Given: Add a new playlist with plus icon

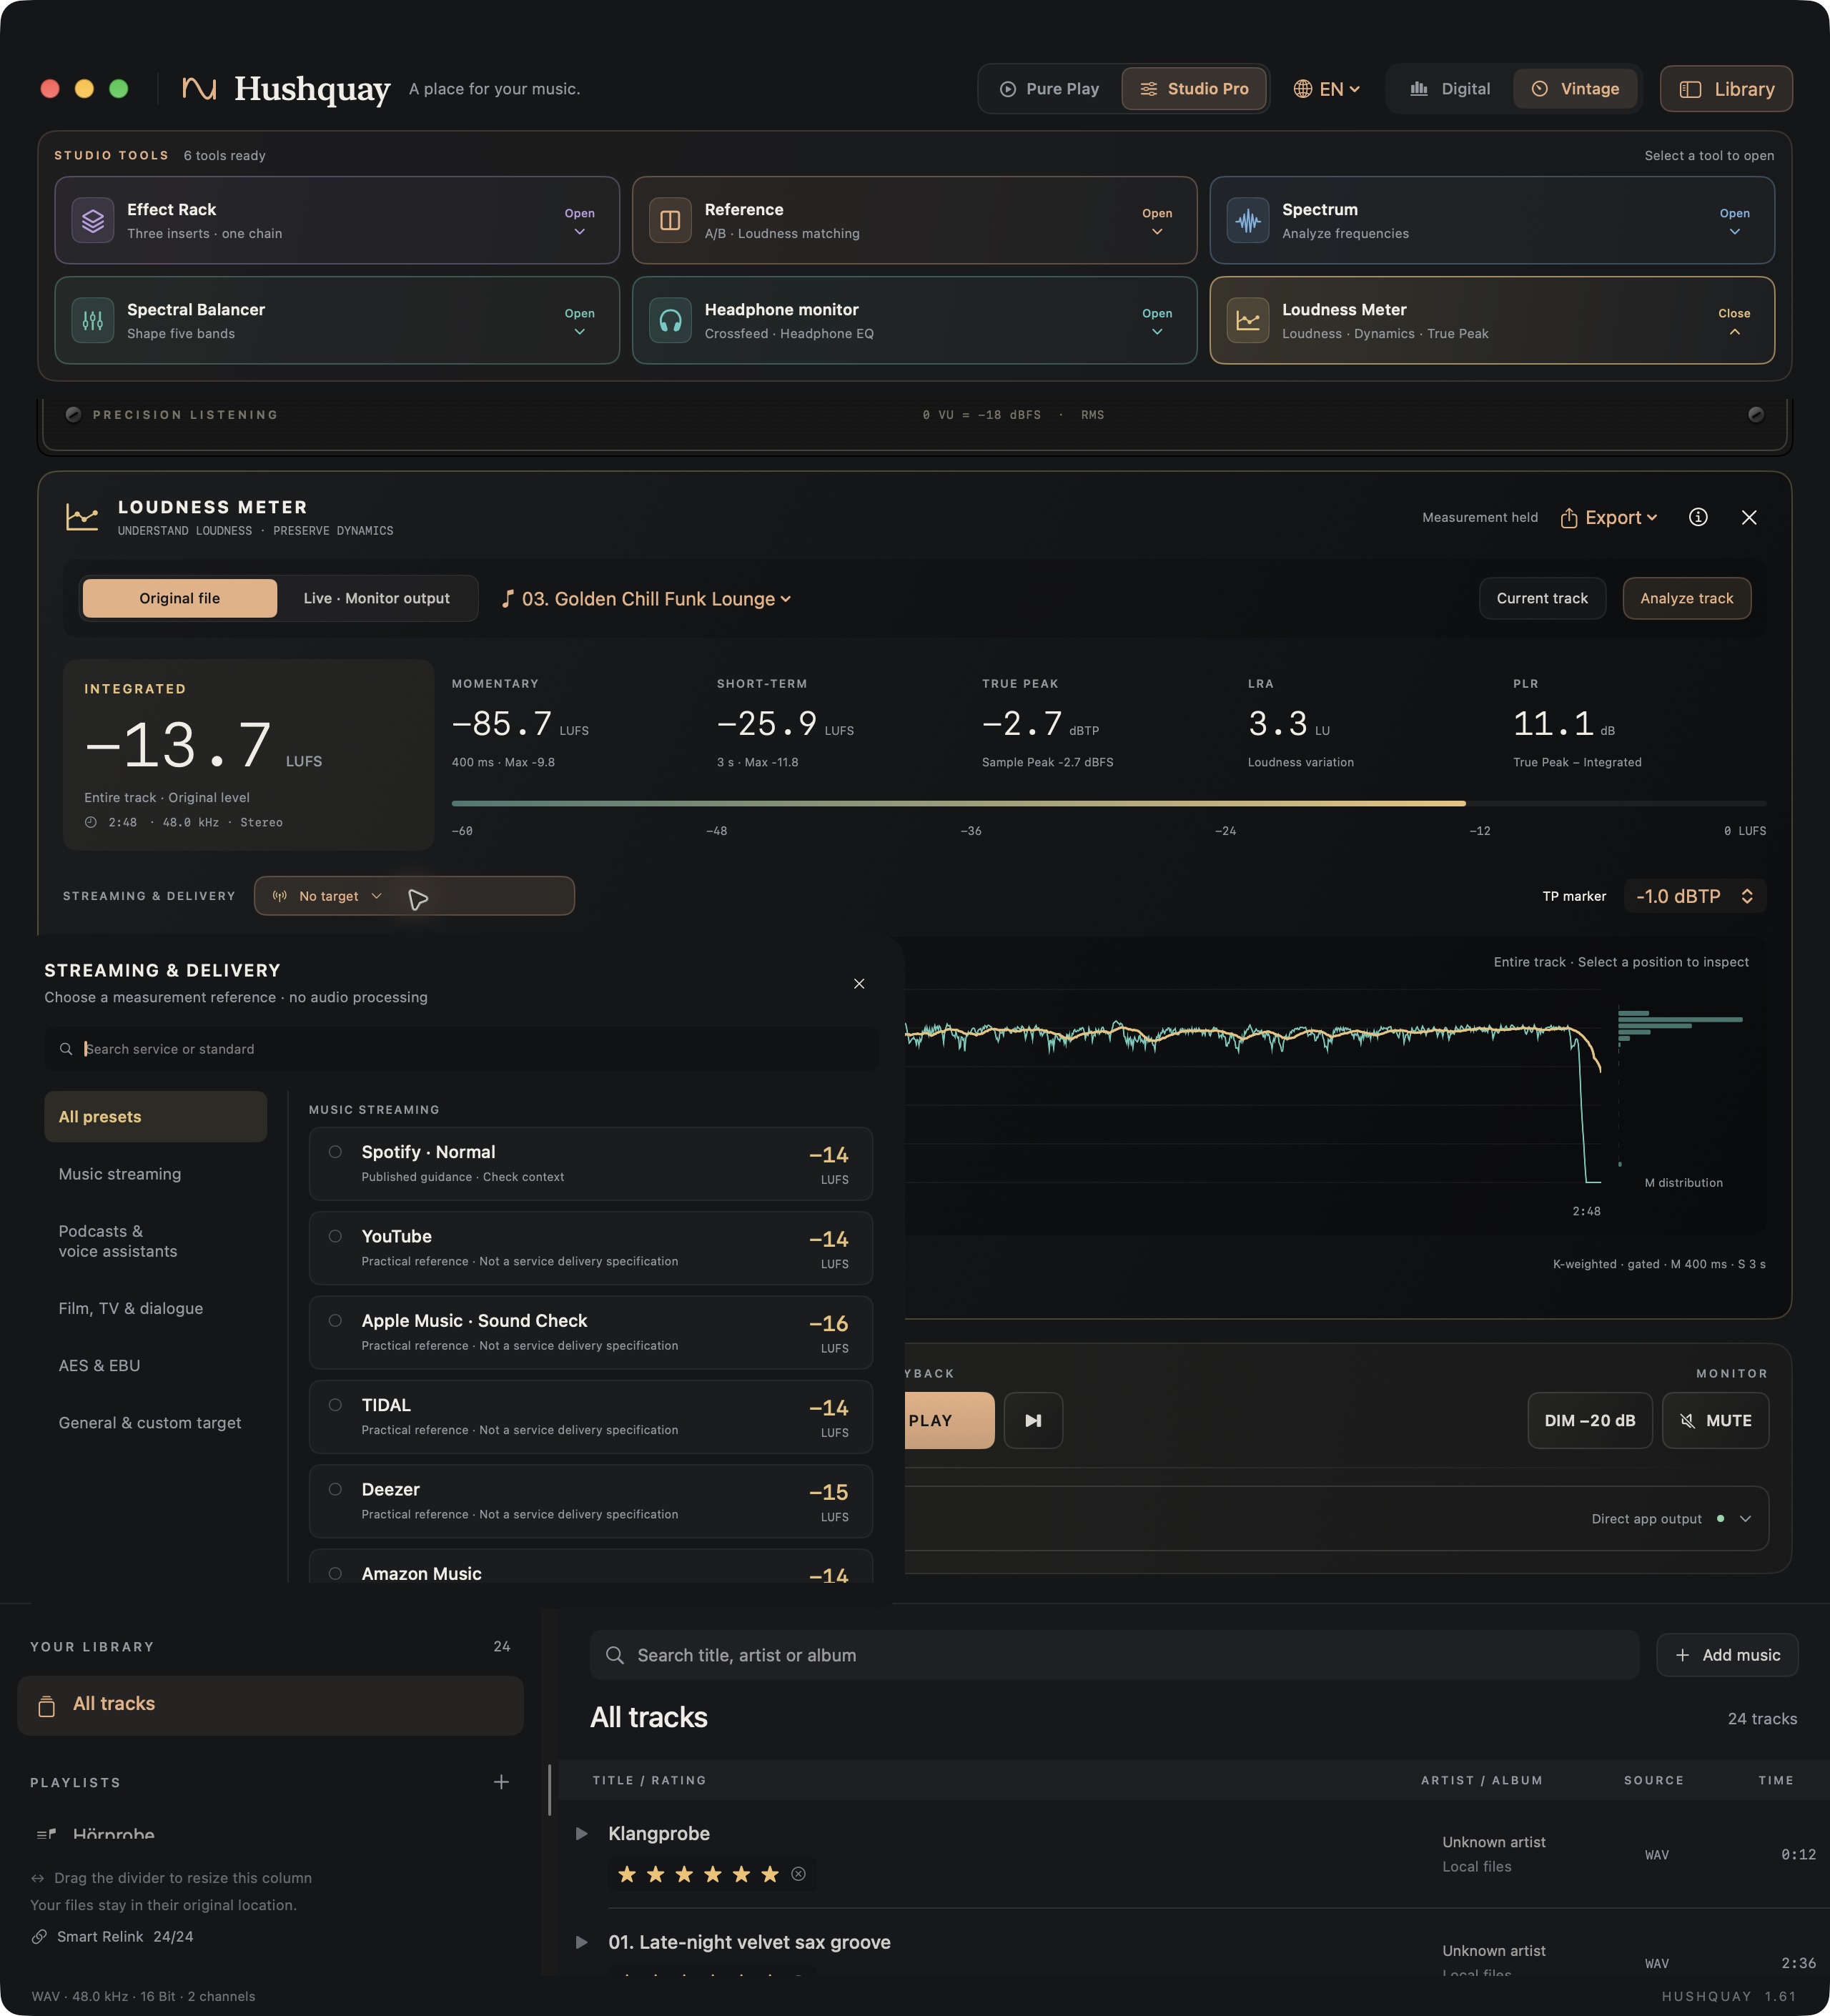Looking at the screenshot, I should point(501,1781).
